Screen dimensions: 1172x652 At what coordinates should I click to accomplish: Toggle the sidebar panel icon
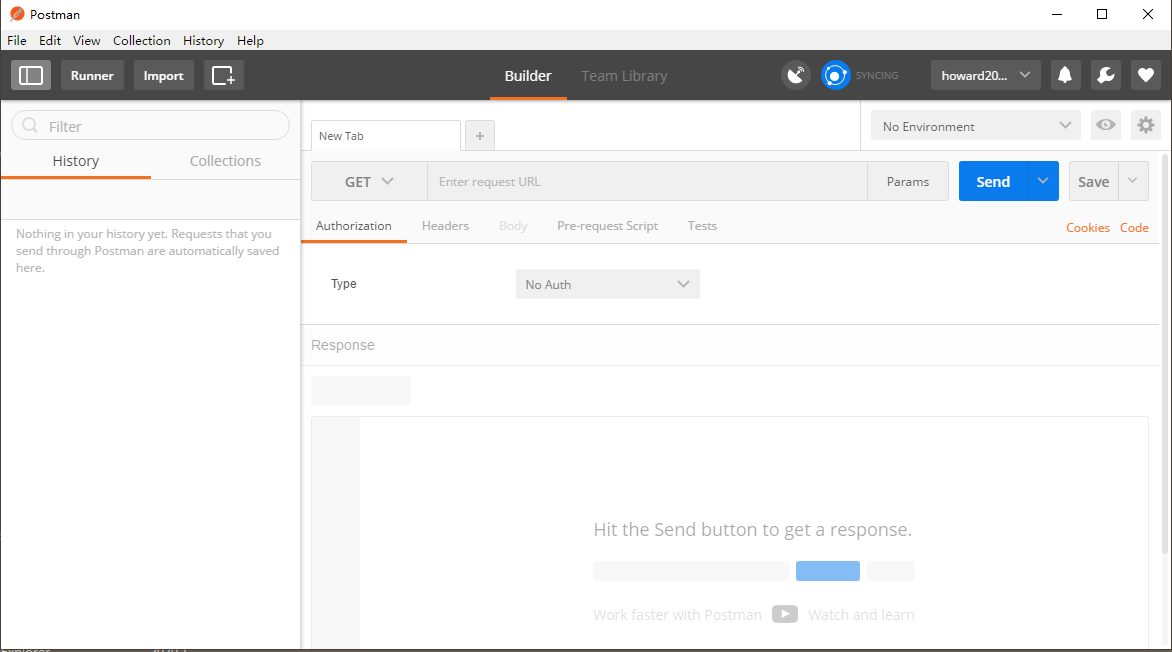pos(31,76)
